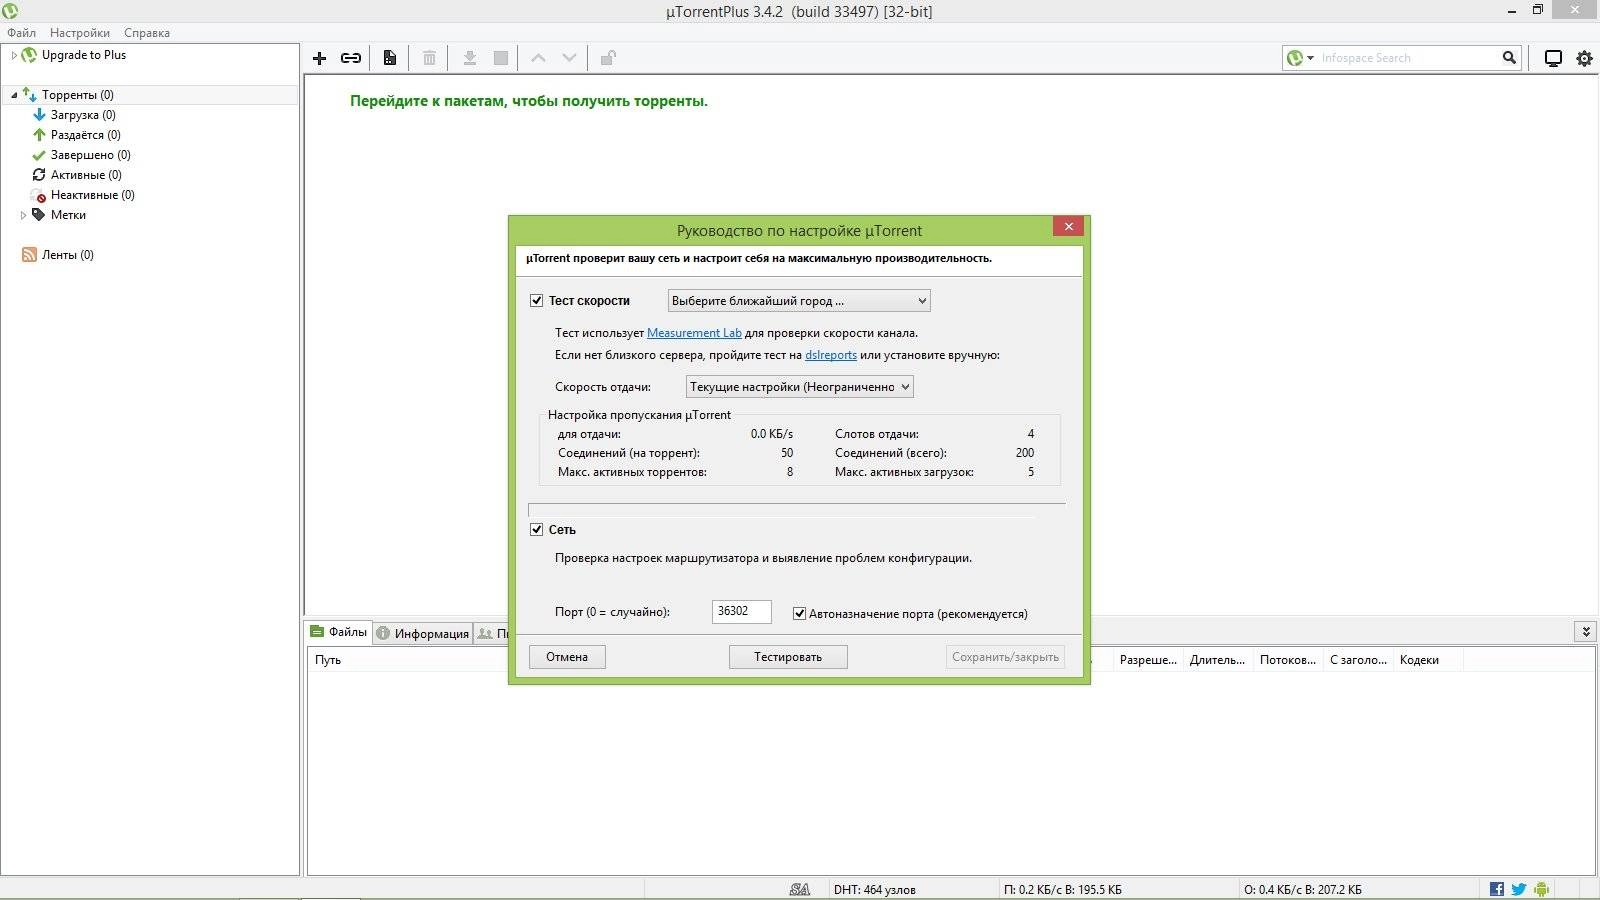Select Ленты (0) in sidebar
This screenshot has height=900, width=1600.
pos(68,255)
